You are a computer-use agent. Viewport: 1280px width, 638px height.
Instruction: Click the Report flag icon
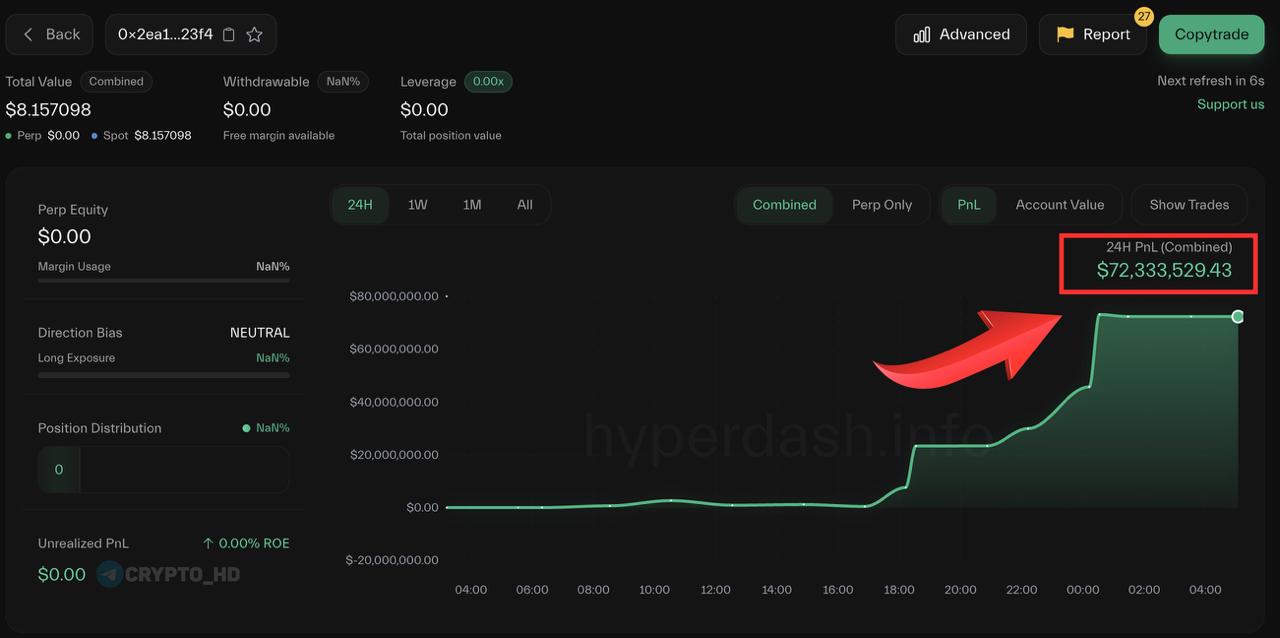1065,34
